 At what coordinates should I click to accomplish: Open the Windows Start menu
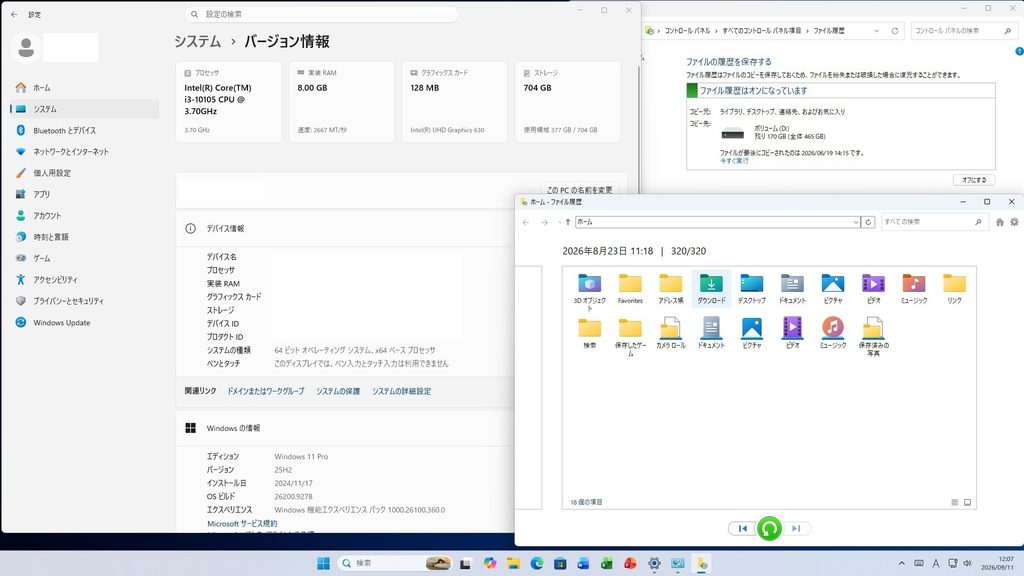(323, 563)
